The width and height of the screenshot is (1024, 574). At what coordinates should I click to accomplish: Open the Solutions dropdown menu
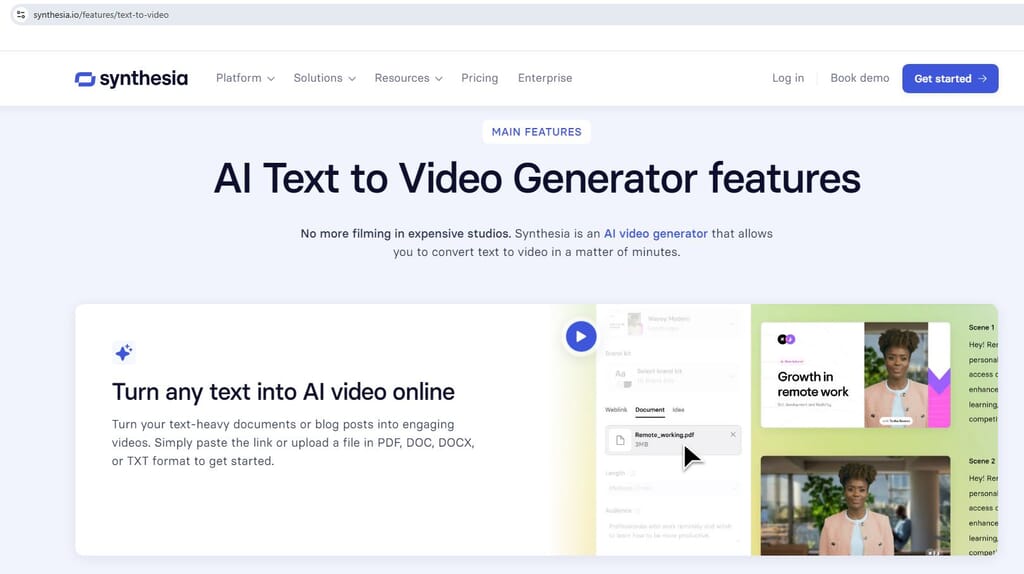324,78
